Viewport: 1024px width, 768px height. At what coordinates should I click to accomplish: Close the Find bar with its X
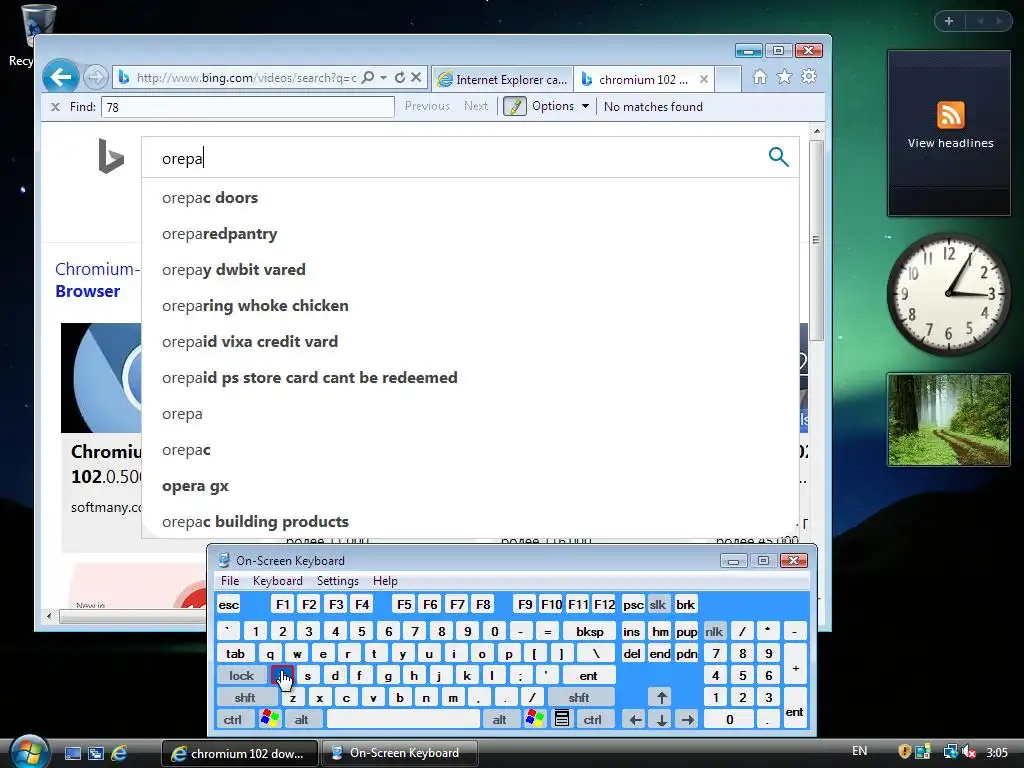click(56, 107)
